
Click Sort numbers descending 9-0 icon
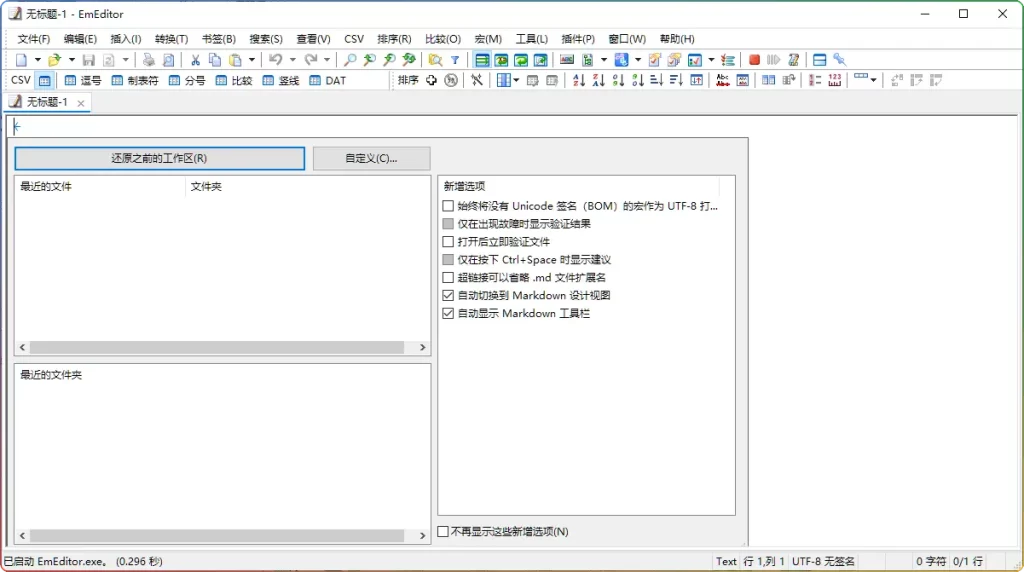pyautogui.click(x=638, y=80)
